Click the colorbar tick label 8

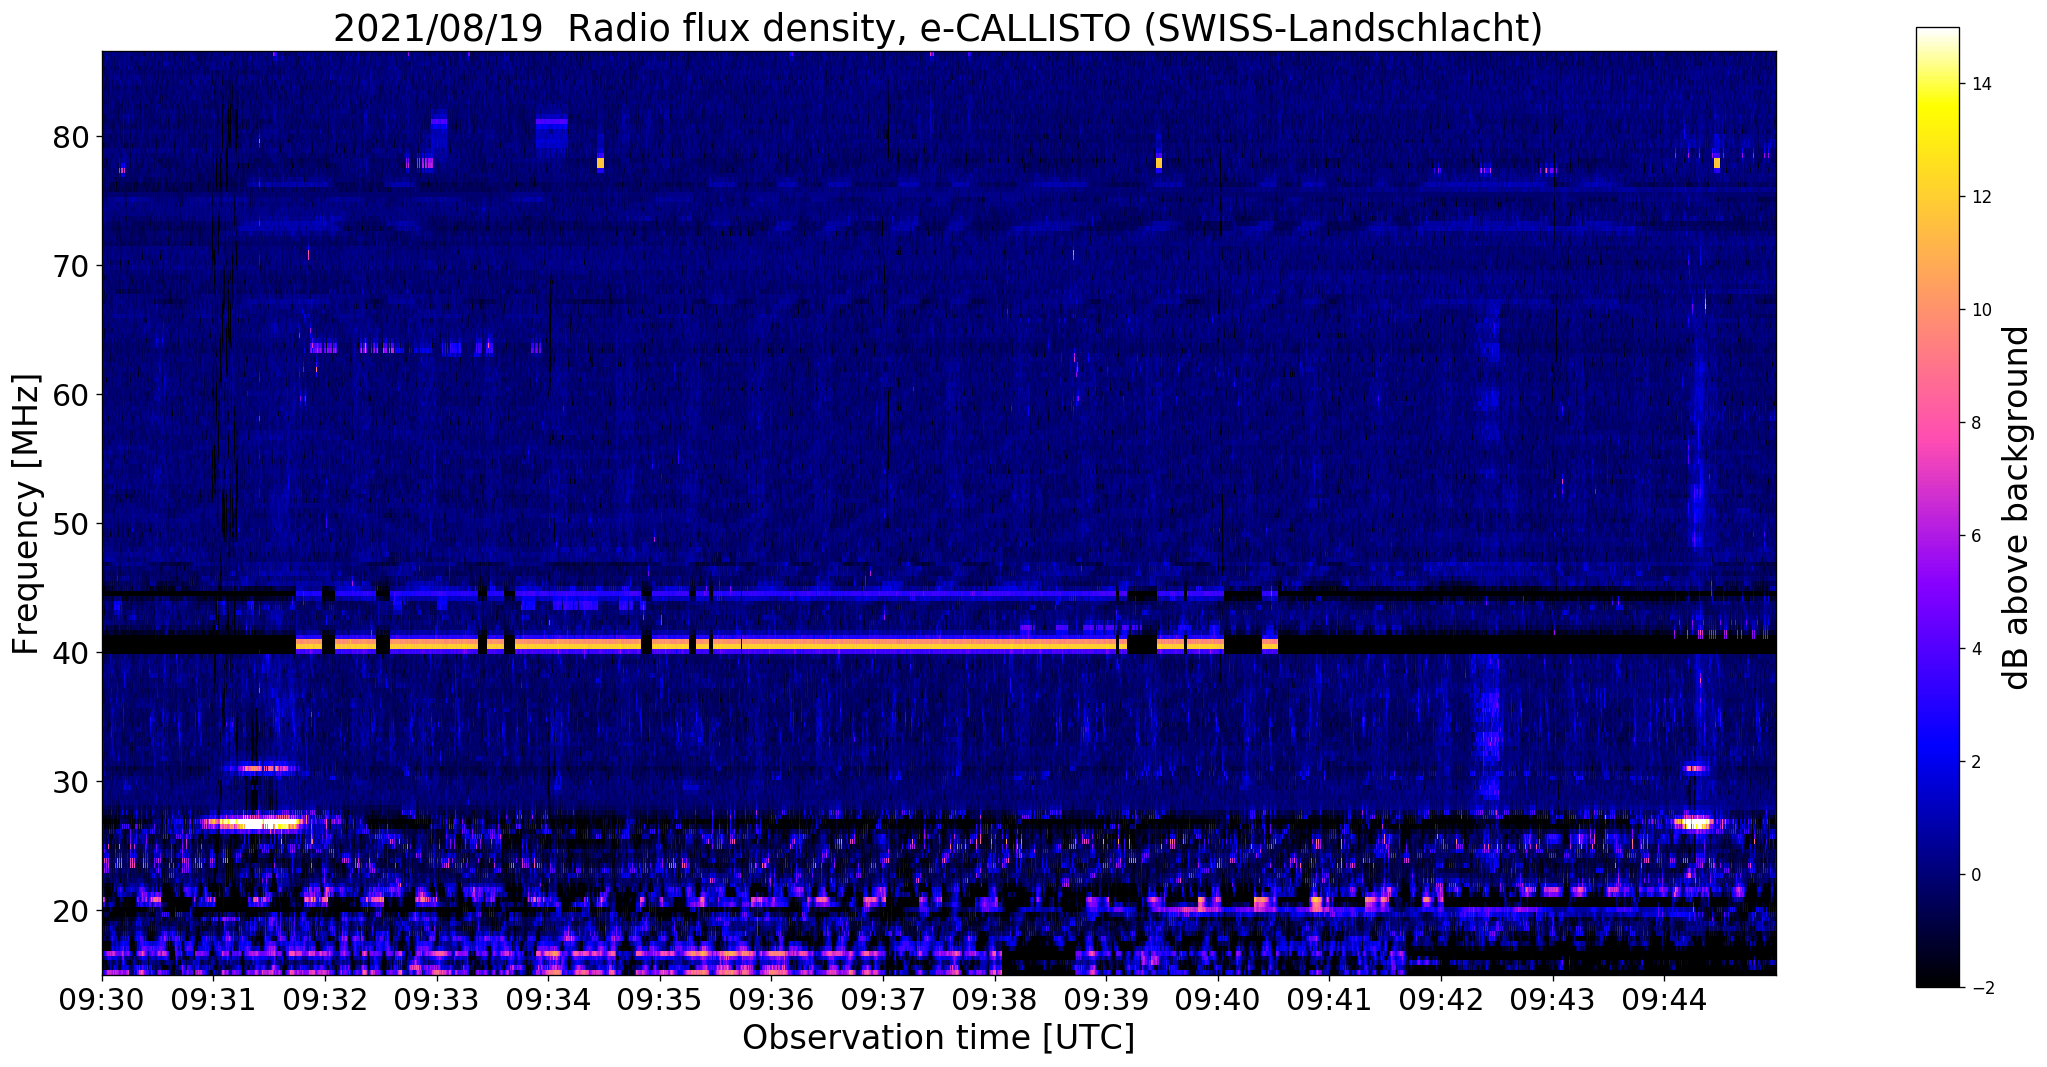[1976, 423]
